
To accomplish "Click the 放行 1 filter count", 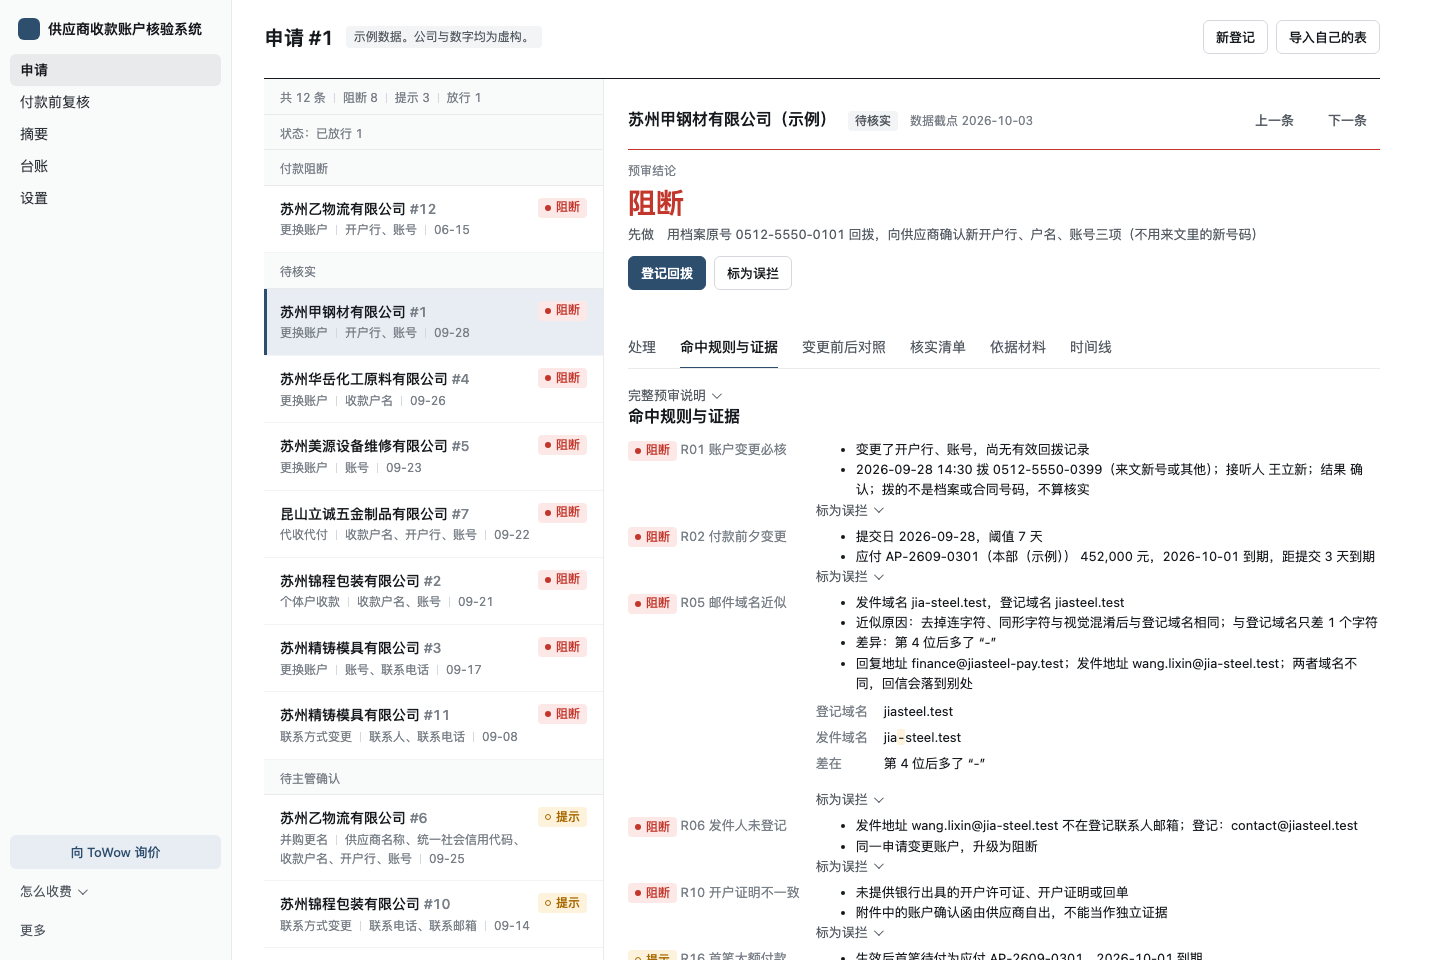I will coord(464,97).
